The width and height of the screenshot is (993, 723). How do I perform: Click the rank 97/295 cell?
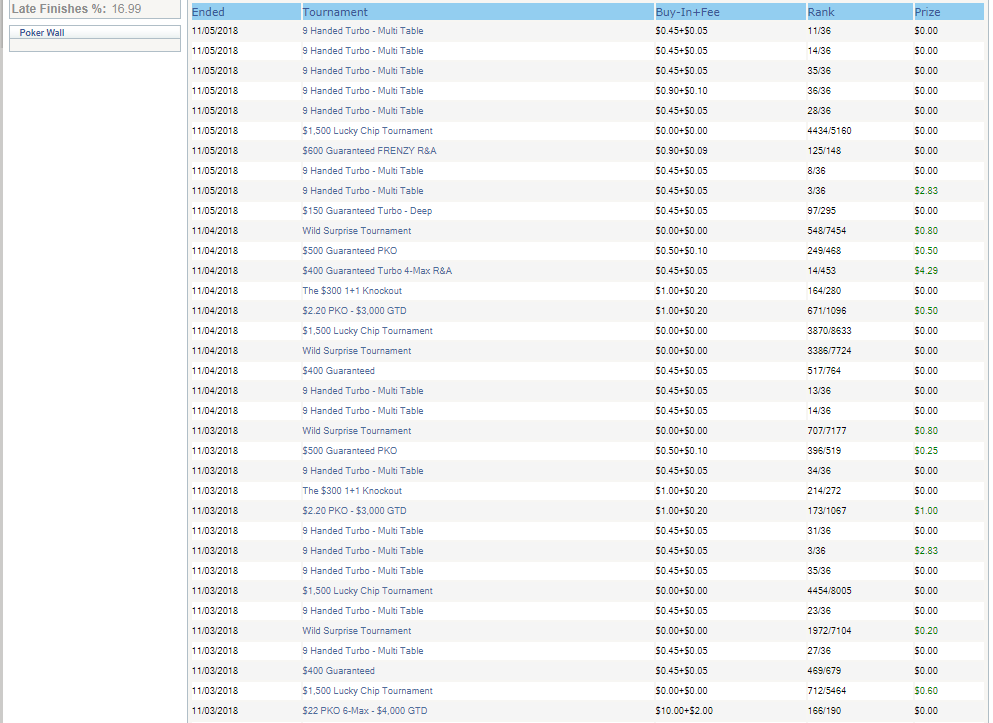(x=821, y=211)
